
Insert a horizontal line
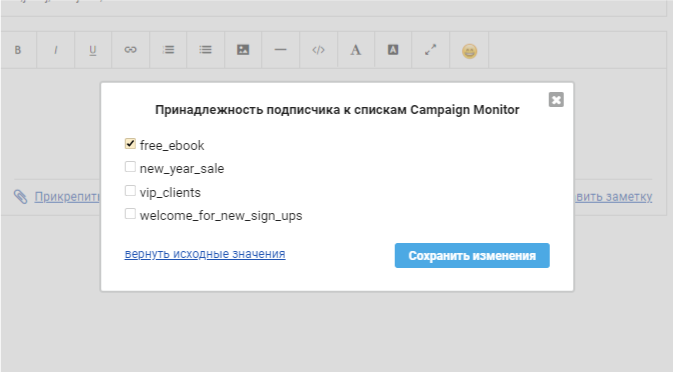coord(280,50)
